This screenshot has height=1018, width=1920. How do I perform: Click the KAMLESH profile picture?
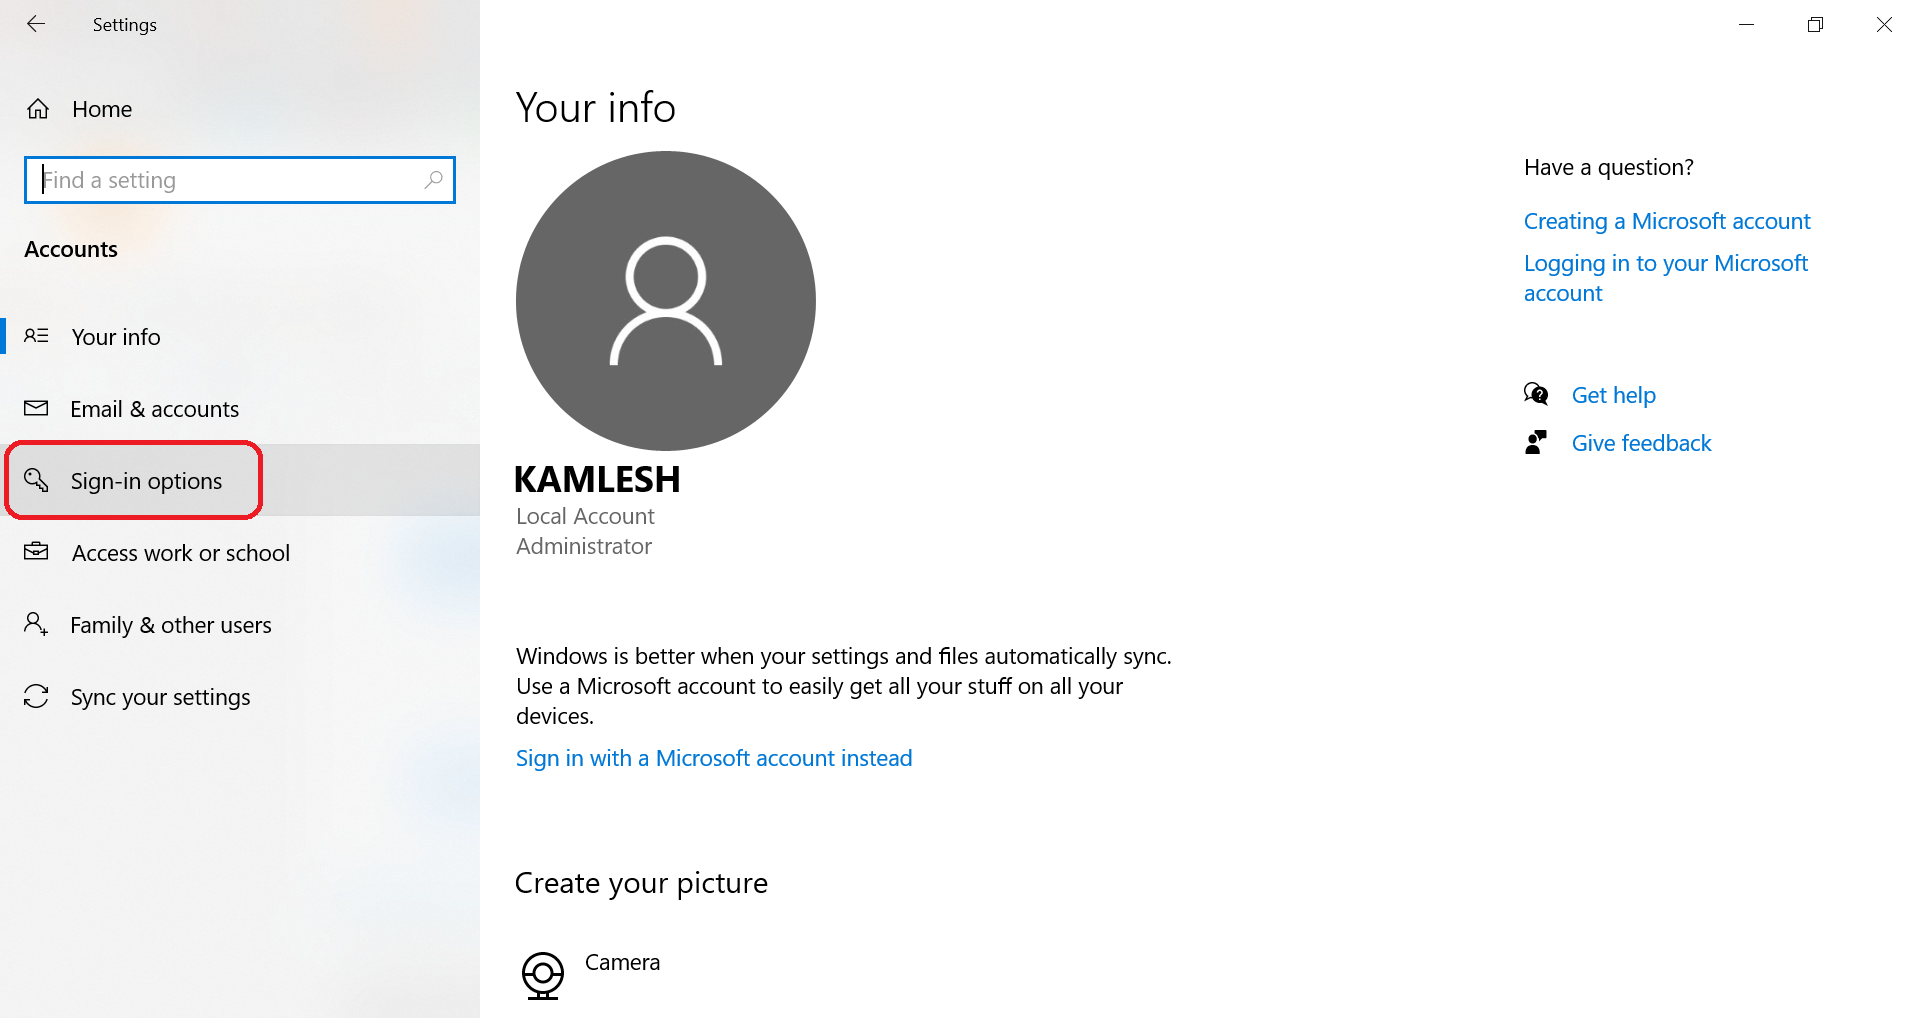point(665,300)
